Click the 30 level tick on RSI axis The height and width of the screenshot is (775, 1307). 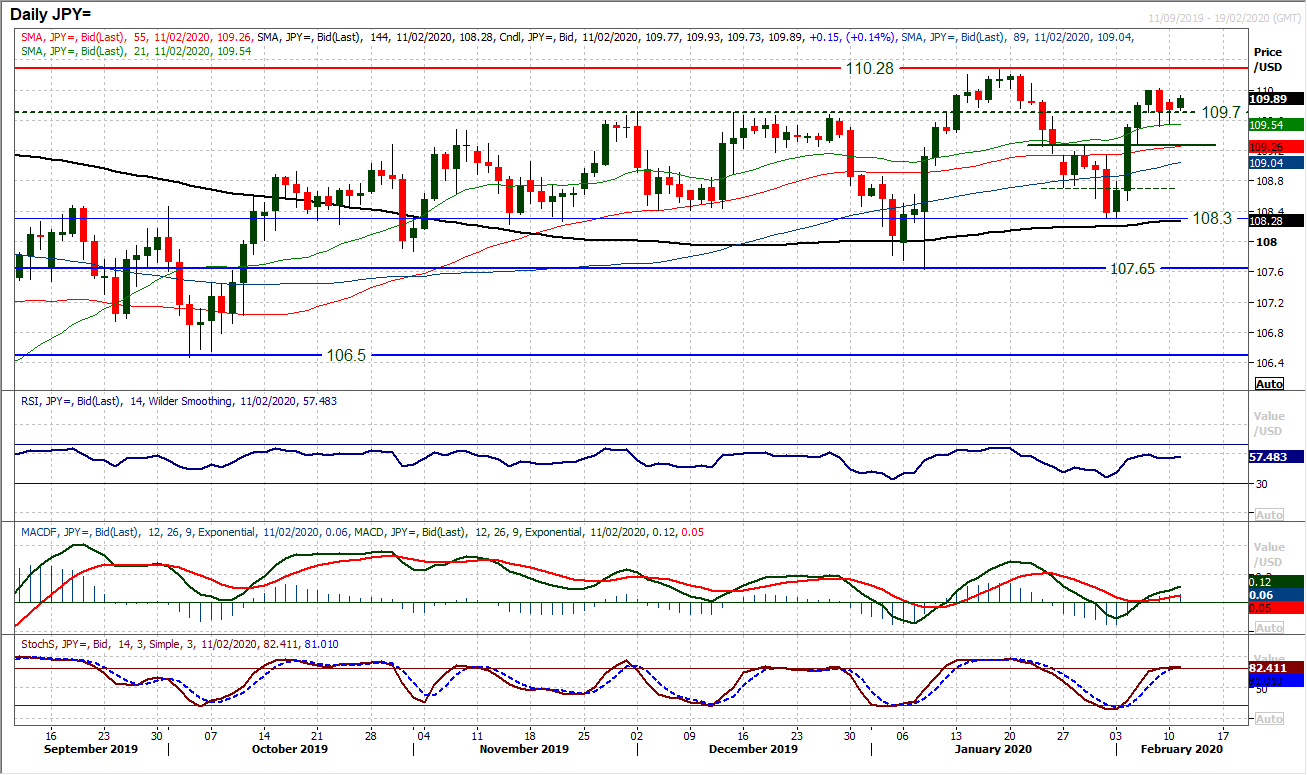(1262, 484)
